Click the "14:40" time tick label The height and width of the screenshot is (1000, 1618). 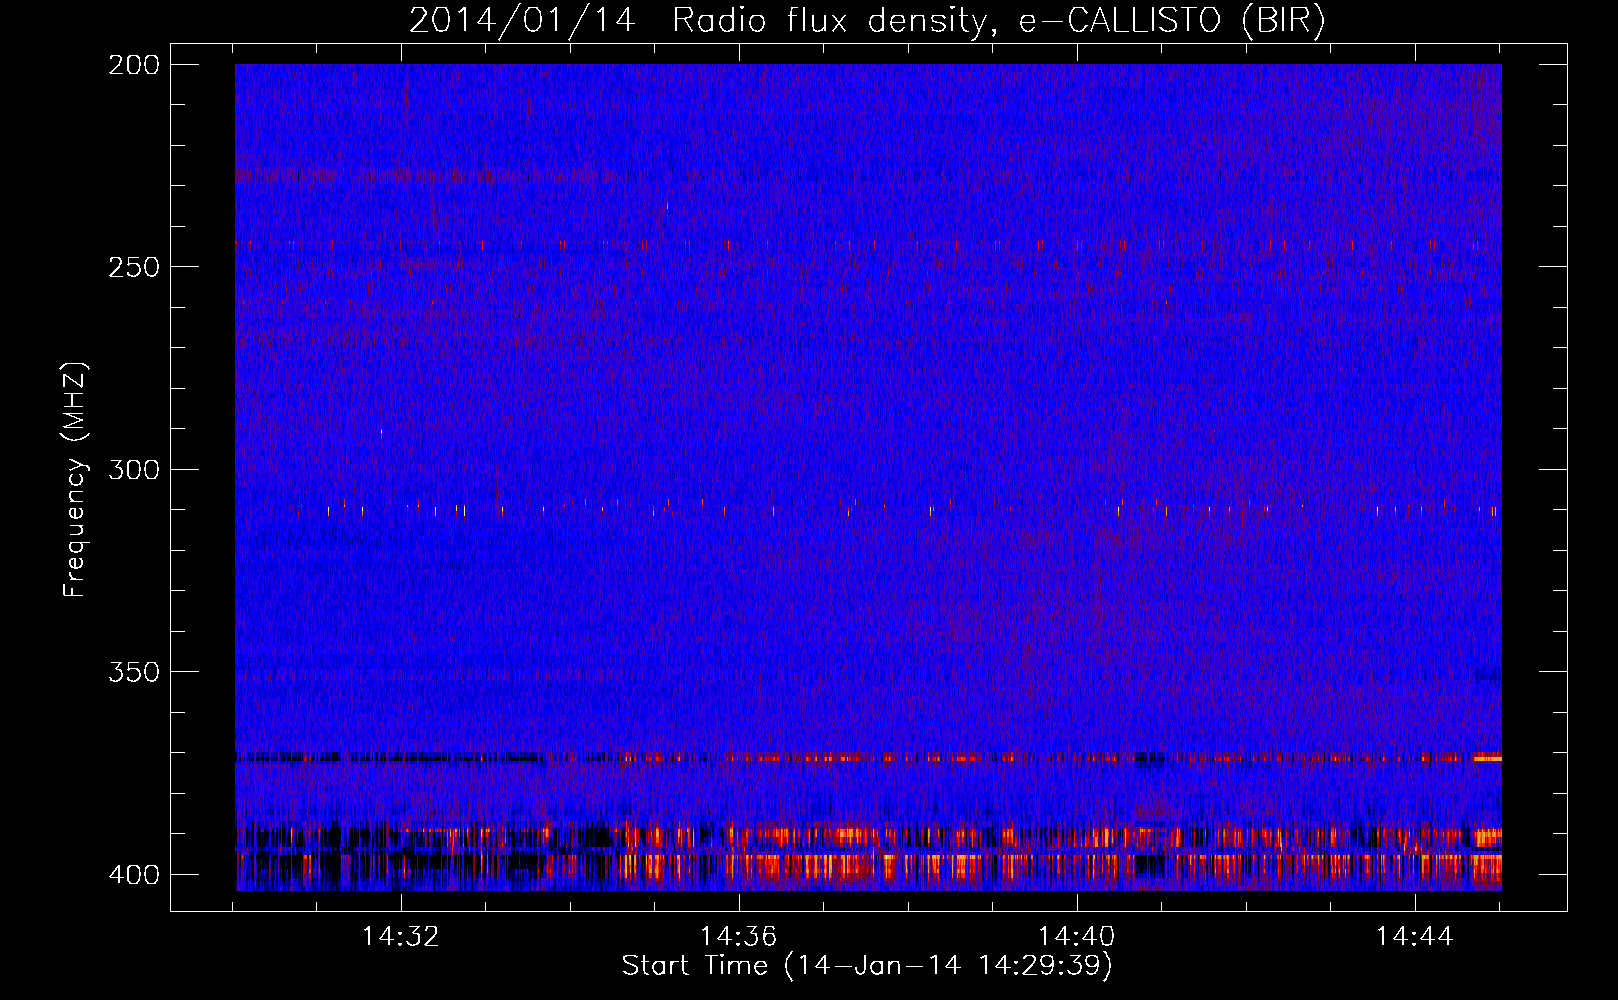pos(1077,937)
